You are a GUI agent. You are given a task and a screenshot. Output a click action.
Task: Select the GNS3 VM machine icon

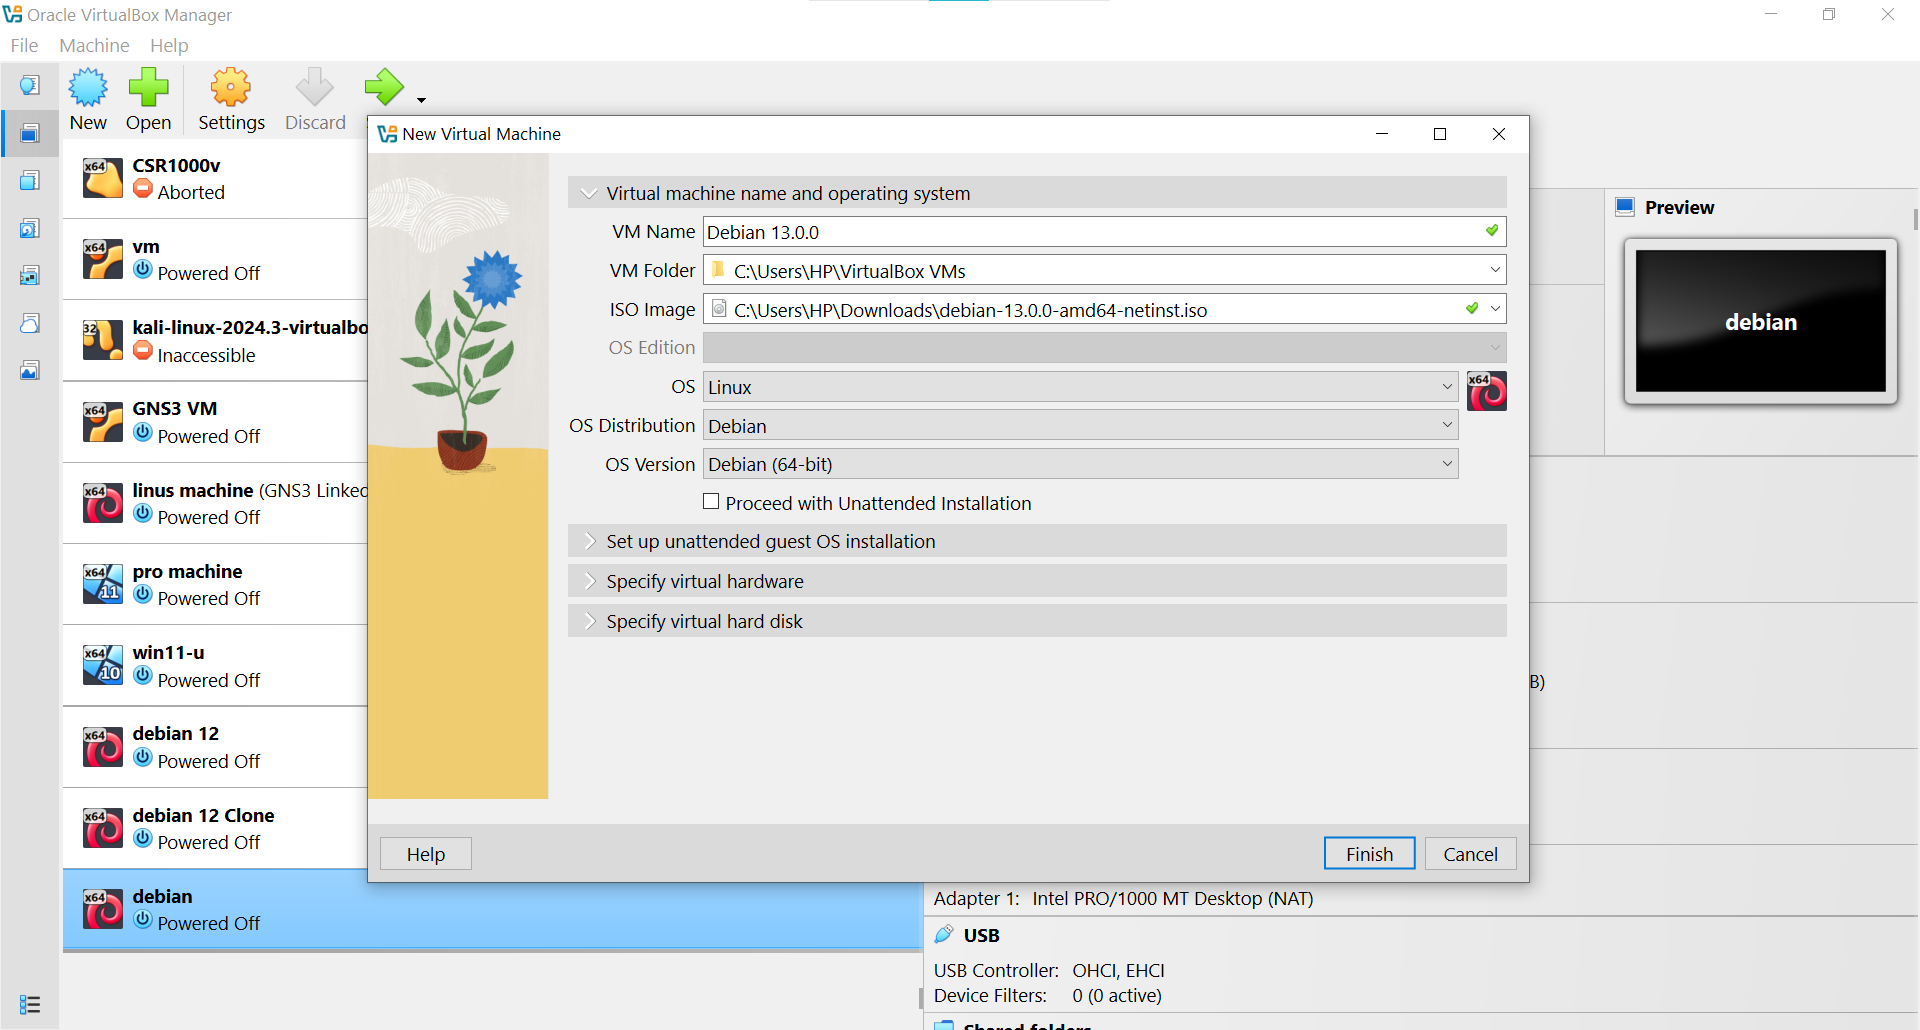point(102,422)
